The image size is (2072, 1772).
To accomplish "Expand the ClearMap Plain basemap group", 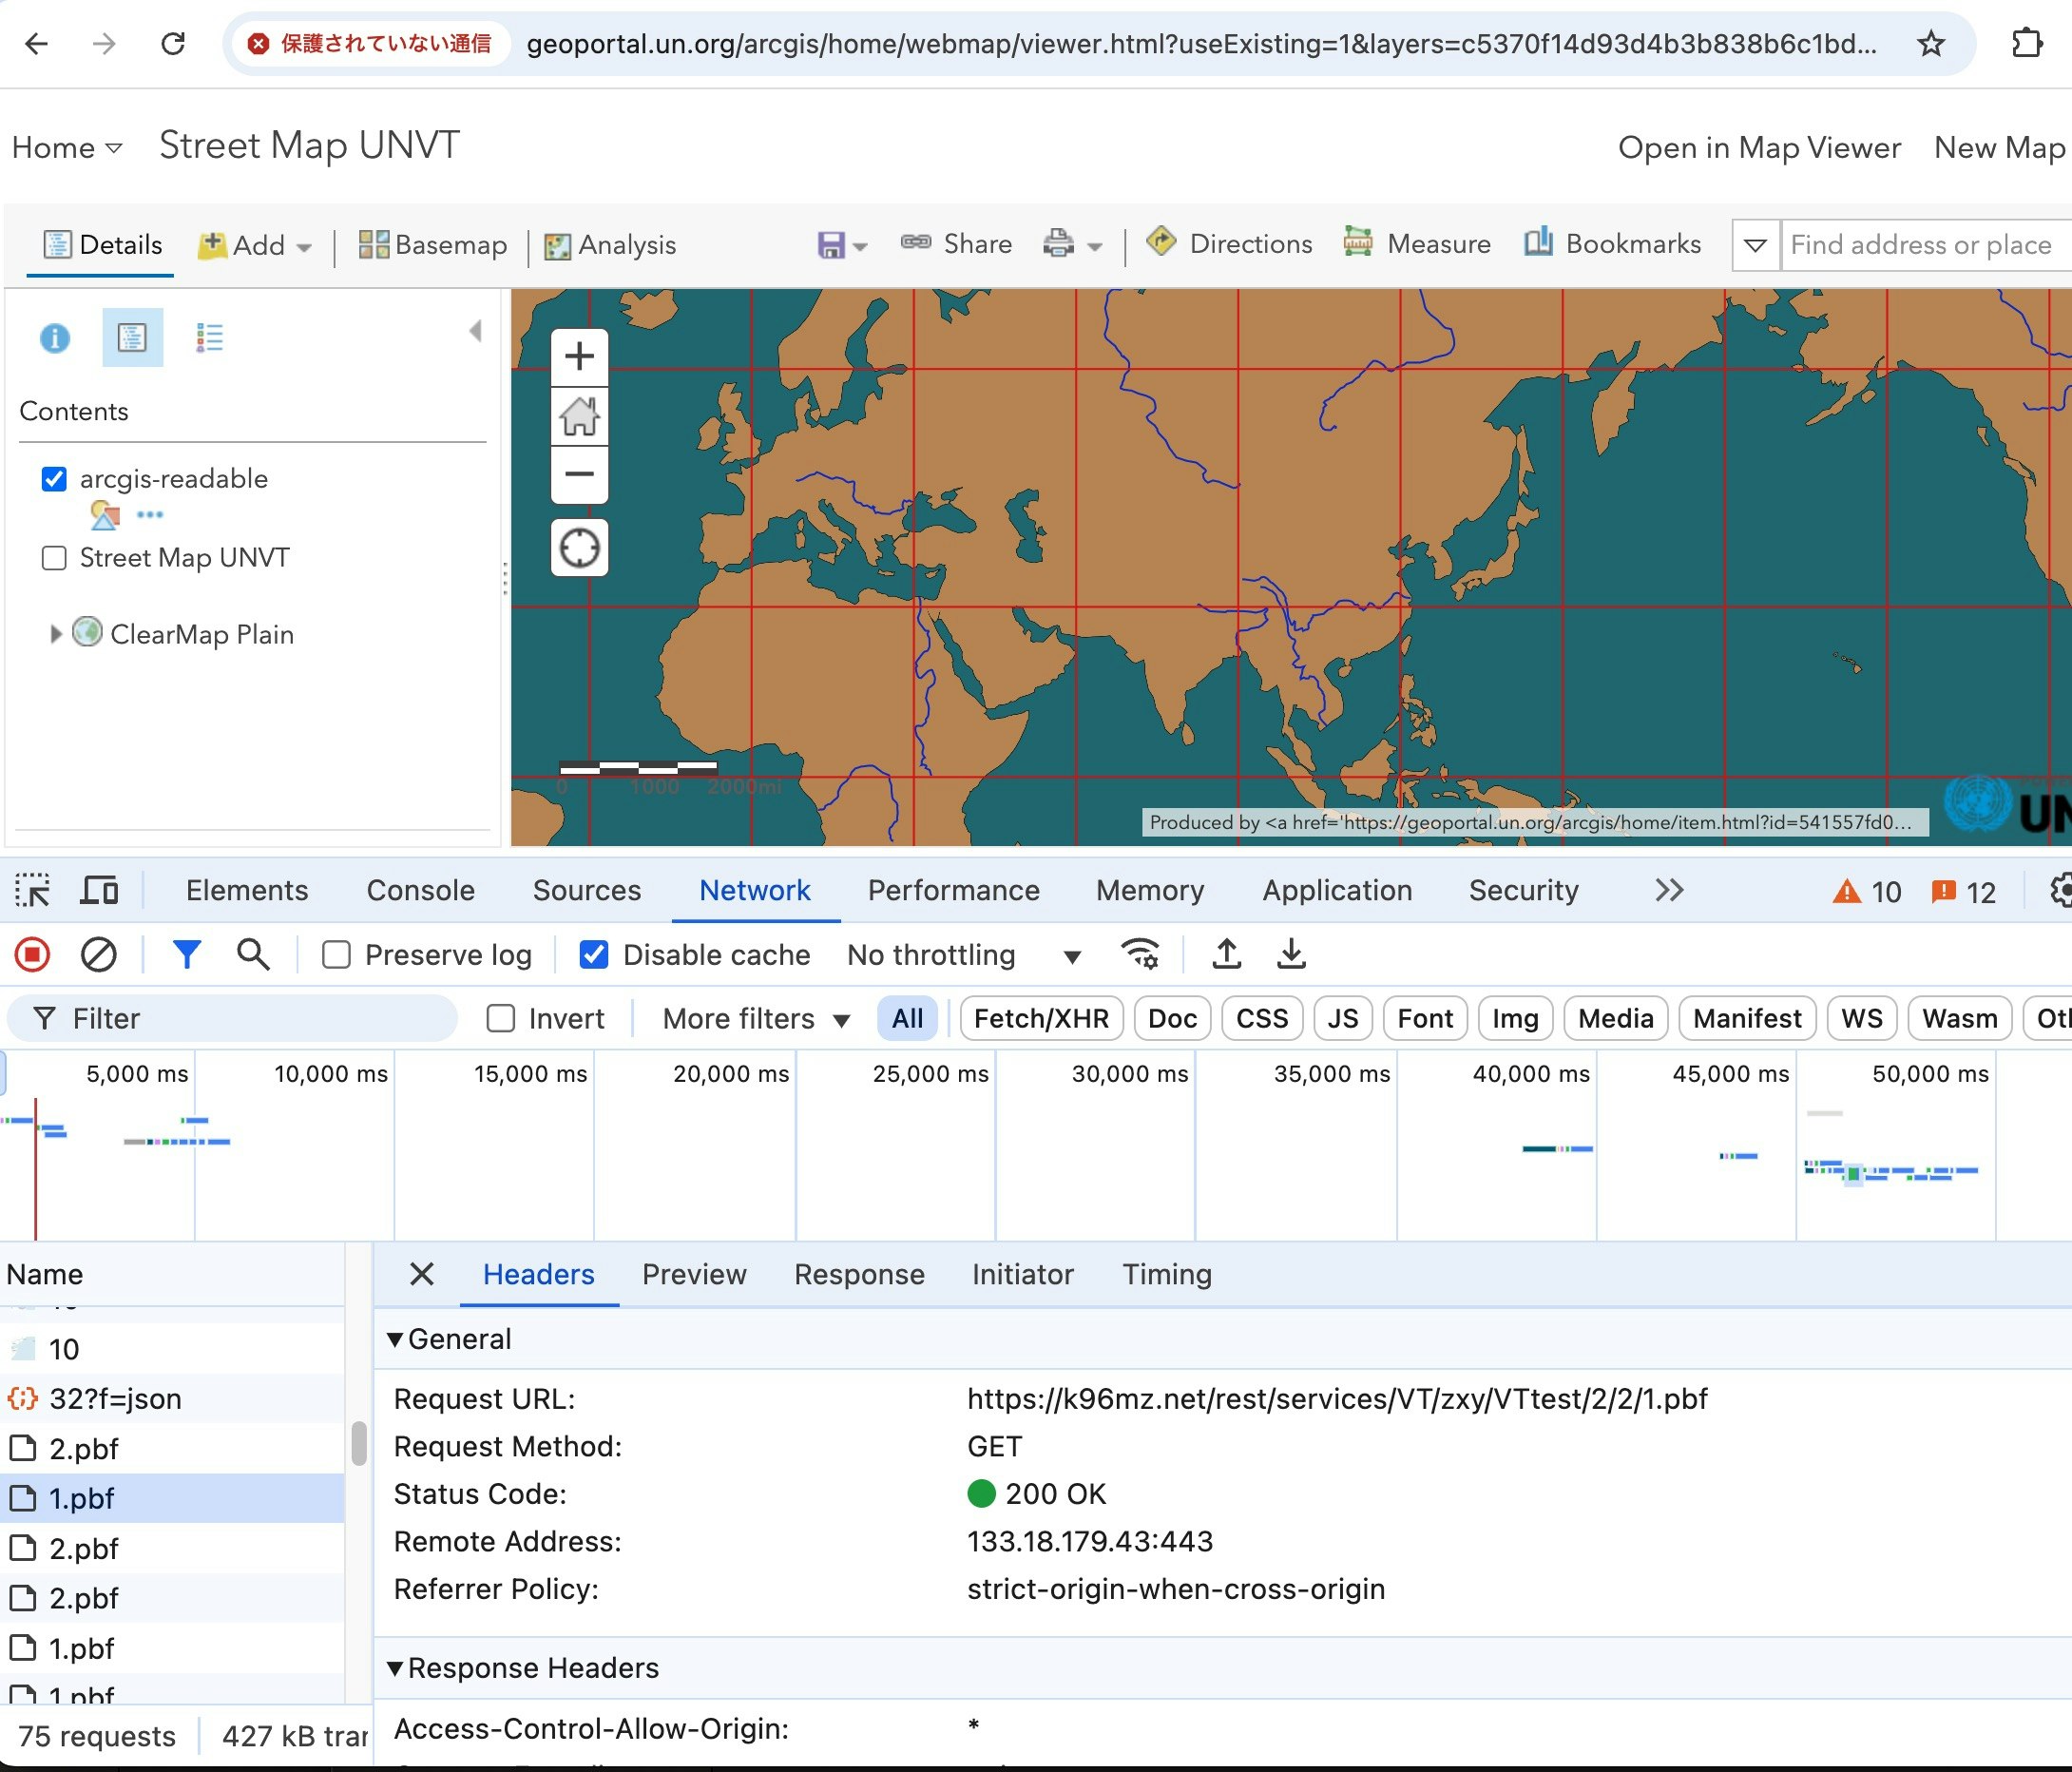I will [55, 634].
